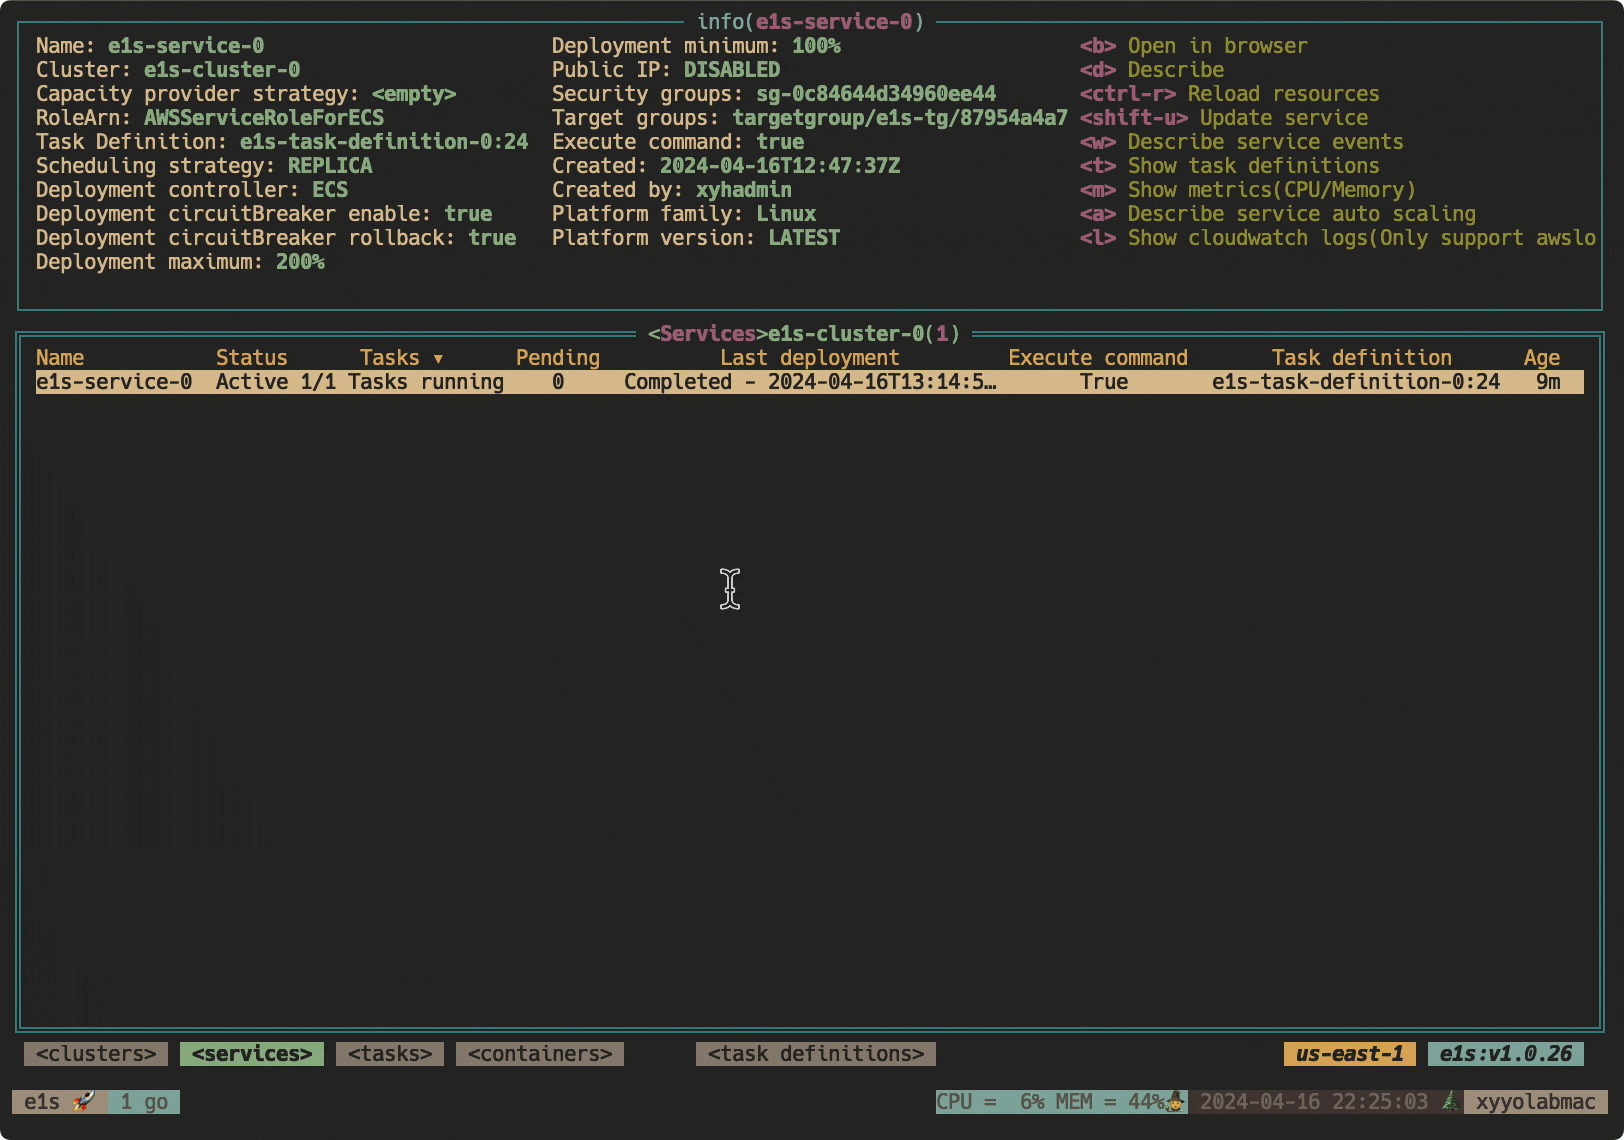This screenshot has height=1140, width=1624.
Task: Click the Tasks column sort arrow
Action: [438, 358]
